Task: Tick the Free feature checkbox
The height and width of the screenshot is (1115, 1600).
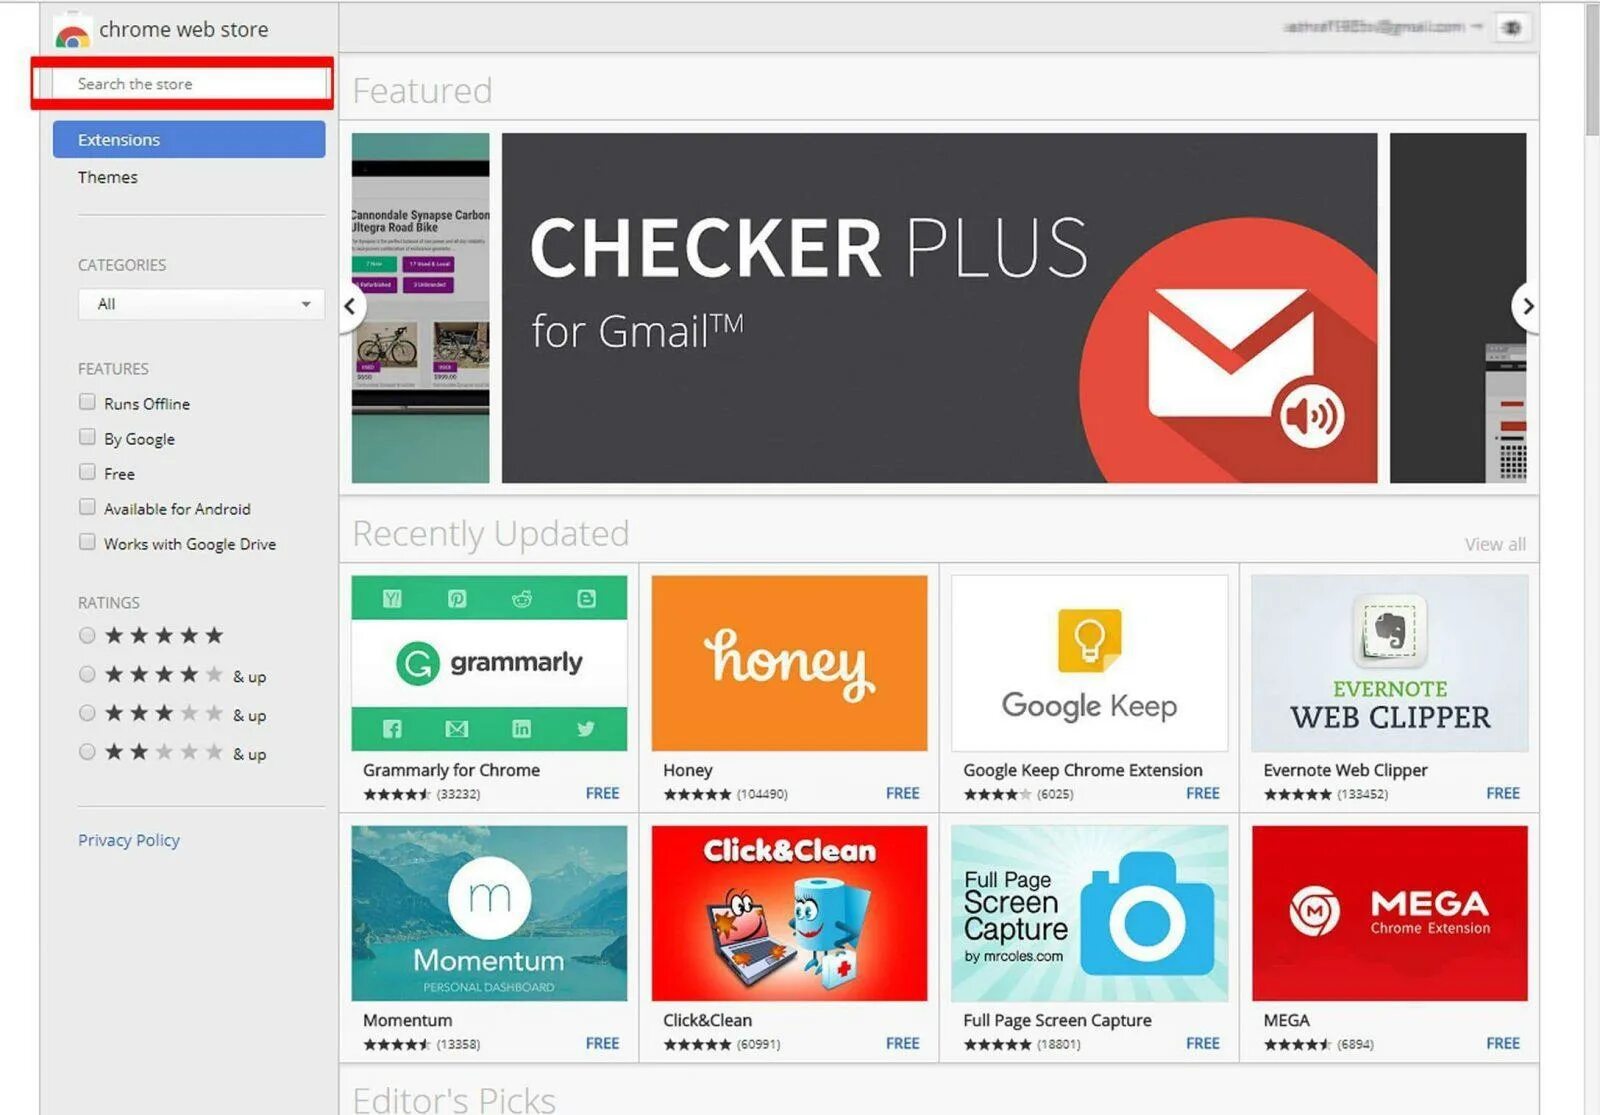Action: point(87,472)
